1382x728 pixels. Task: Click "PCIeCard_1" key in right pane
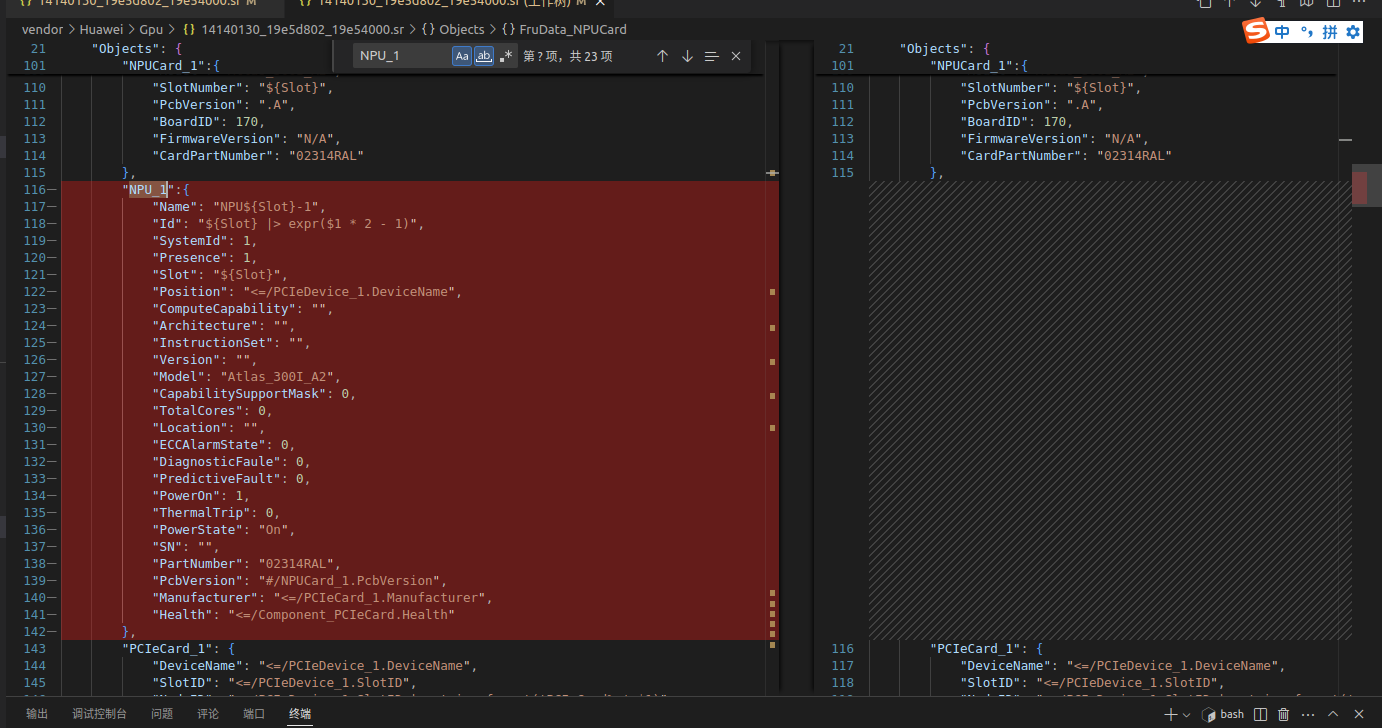[974, 648]
